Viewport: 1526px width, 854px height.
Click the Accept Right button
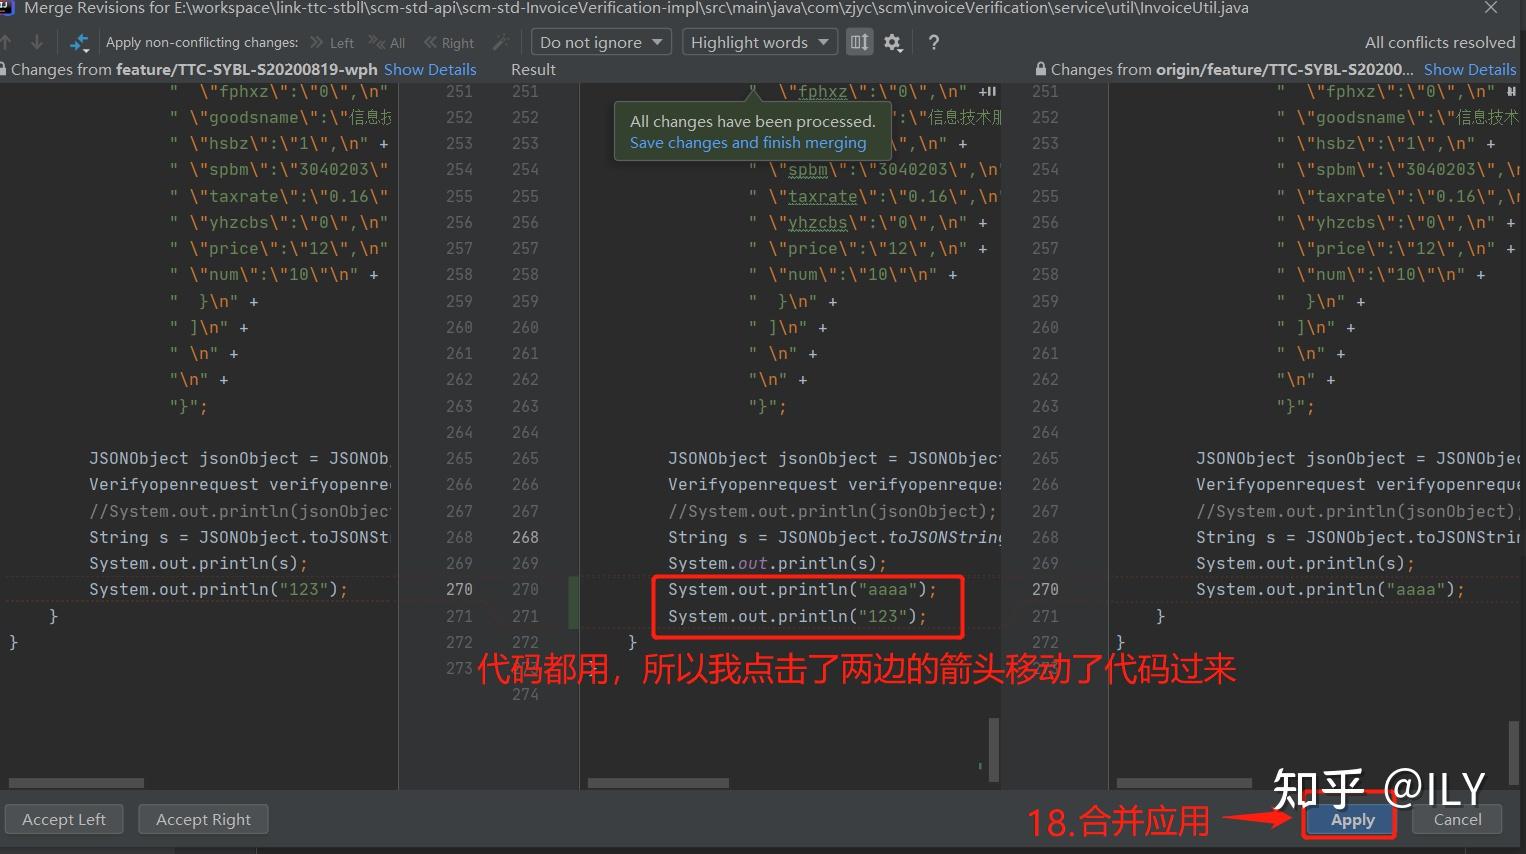click(x=204, y=819)
